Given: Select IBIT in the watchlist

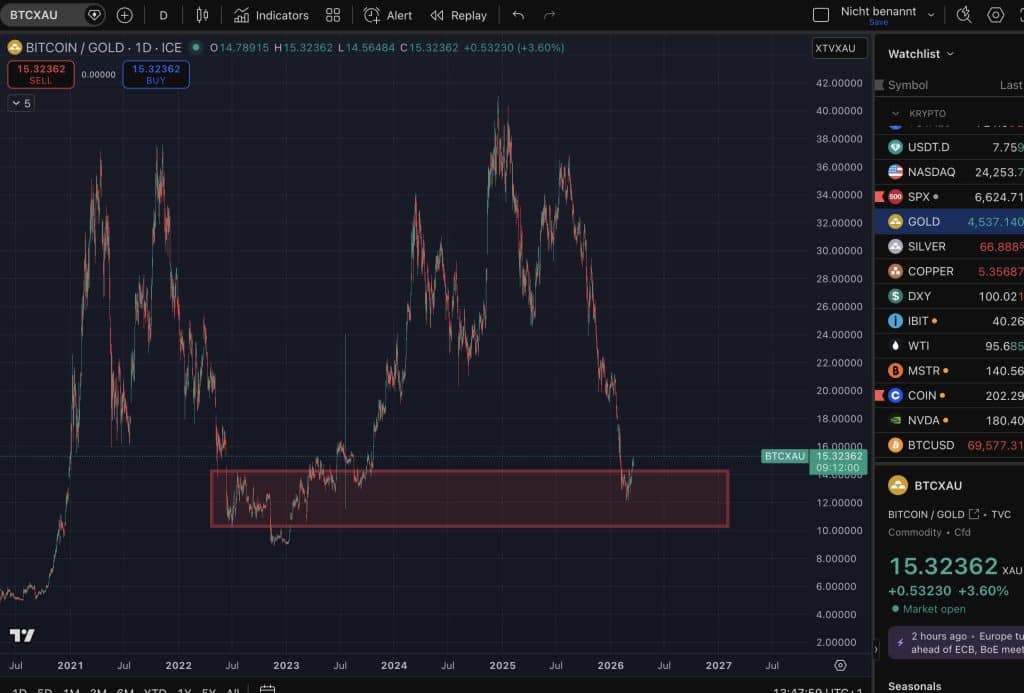Looking at the screenshot, I should pyautogui.click(x=950, y=321).
